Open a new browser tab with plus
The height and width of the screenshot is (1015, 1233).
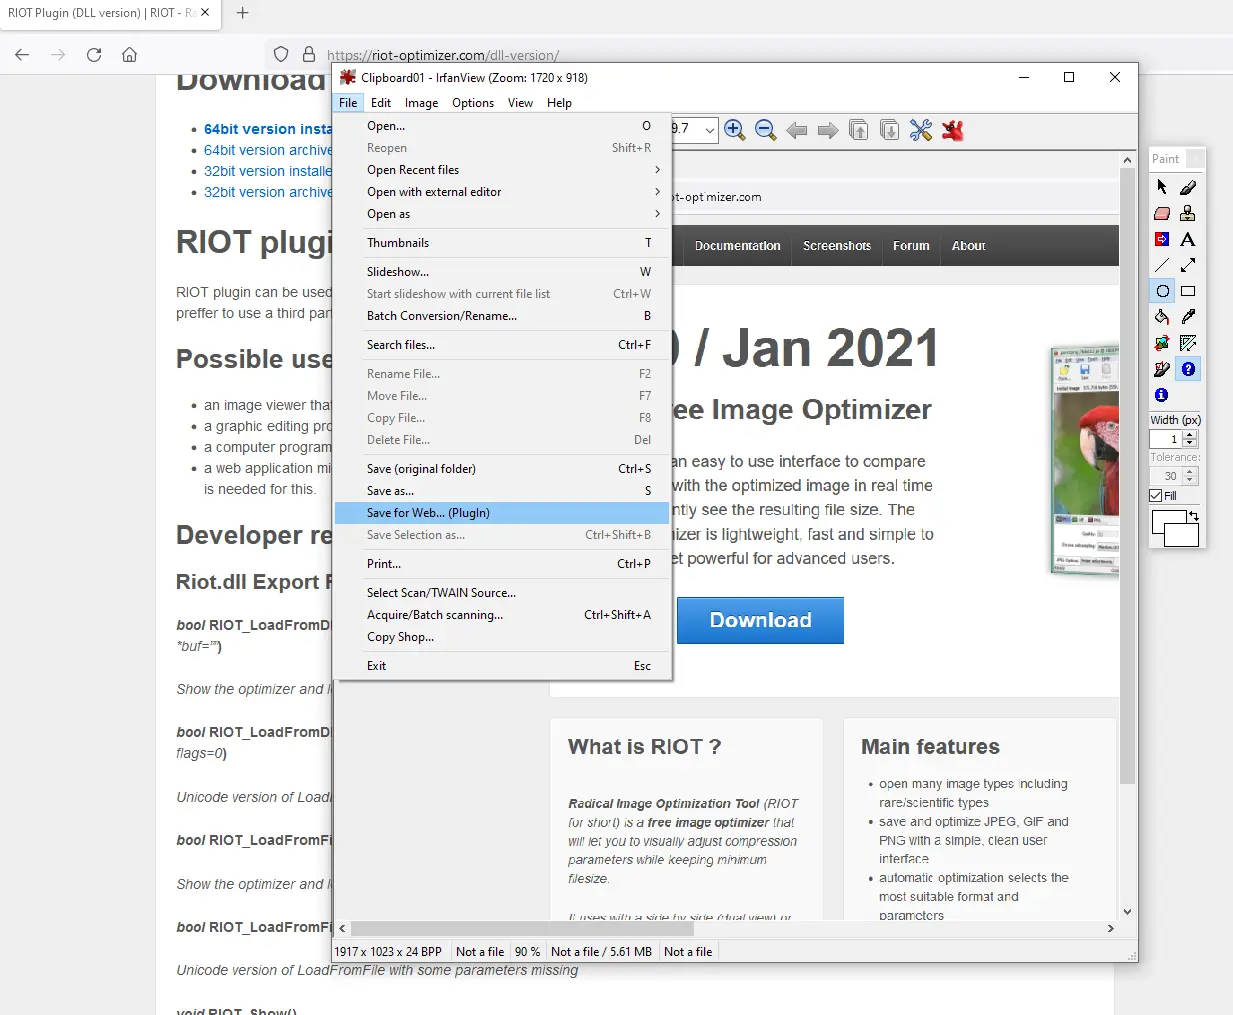[242, 13]
